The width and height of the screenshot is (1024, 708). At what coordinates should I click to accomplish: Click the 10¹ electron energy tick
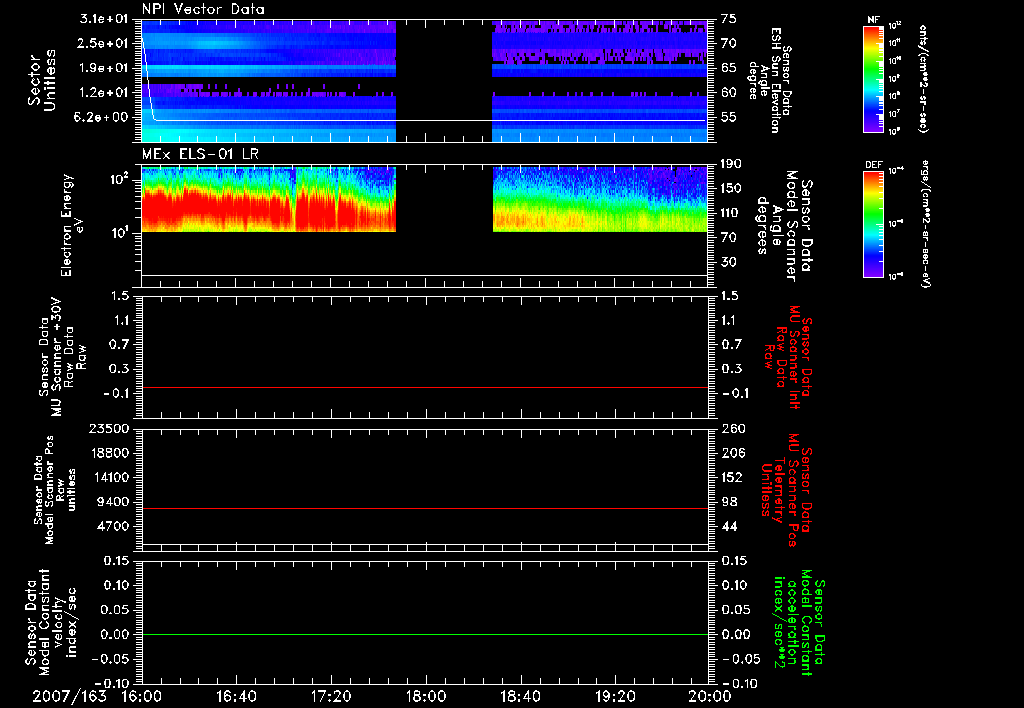119,233
